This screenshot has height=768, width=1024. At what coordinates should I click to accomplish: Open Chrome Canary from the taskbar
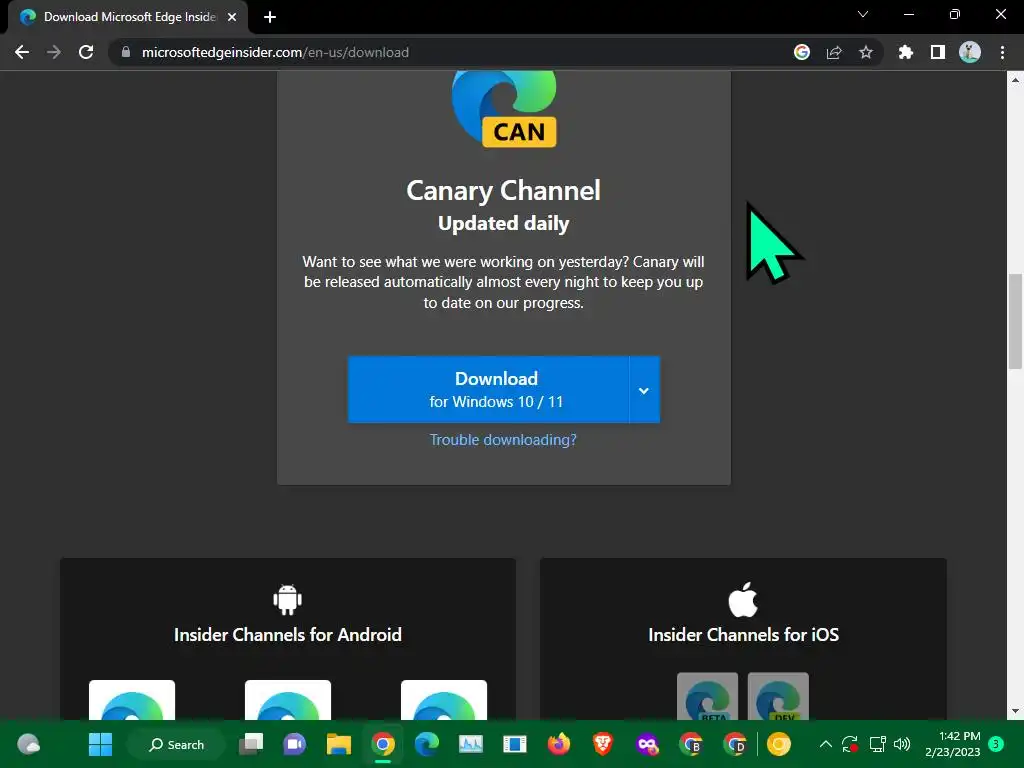coord(778,744)
